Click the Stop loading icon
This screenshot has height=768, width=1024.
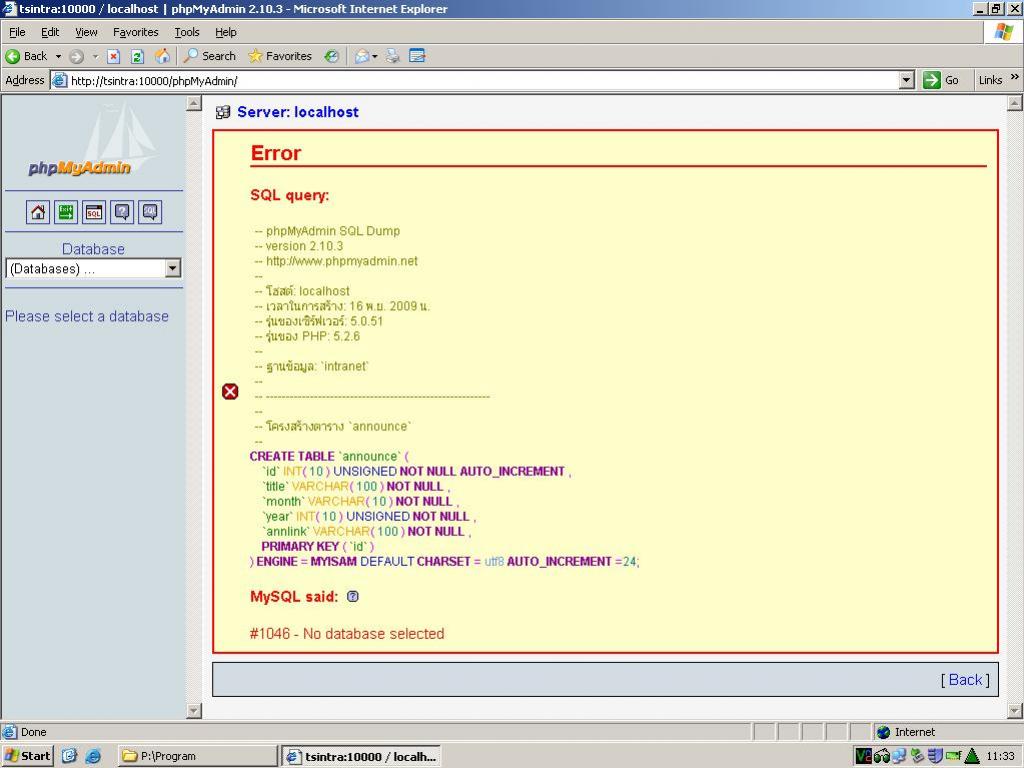[x=114, y=56]
